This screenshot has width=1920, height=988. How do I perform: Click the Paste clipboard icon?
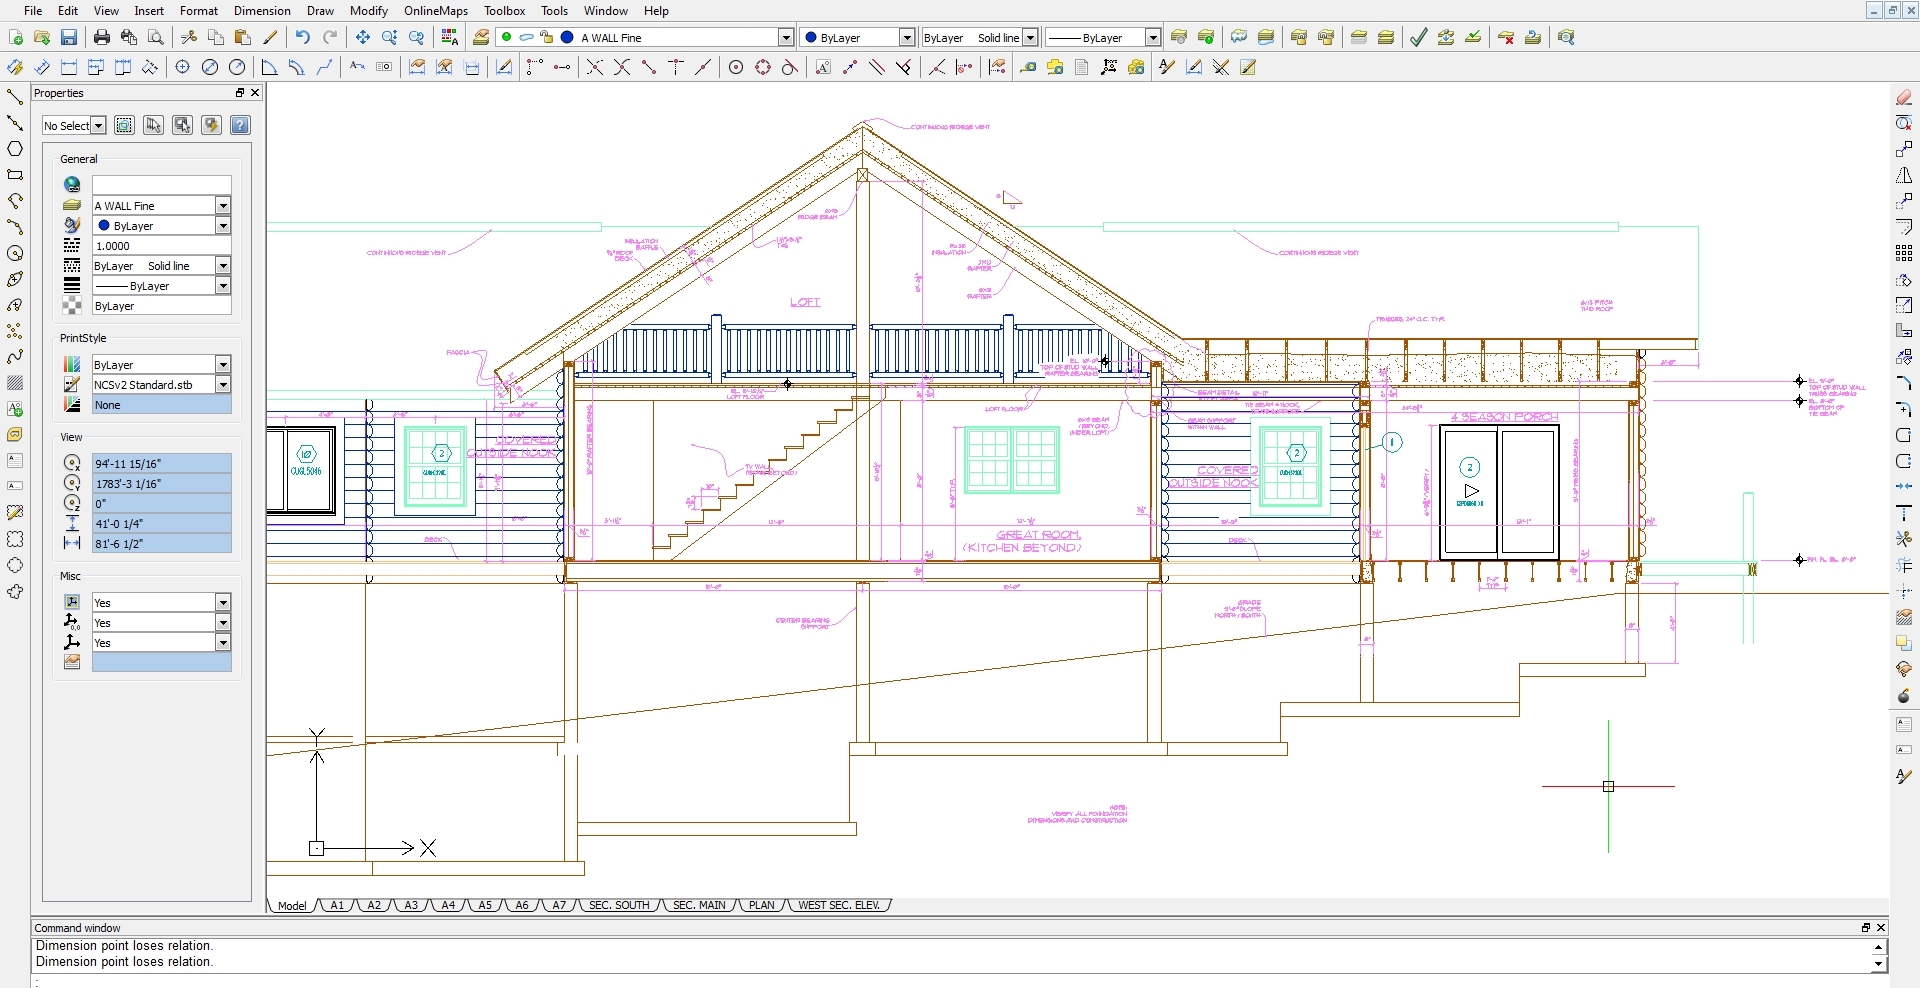pyautogui.click(x=243, y=37)
